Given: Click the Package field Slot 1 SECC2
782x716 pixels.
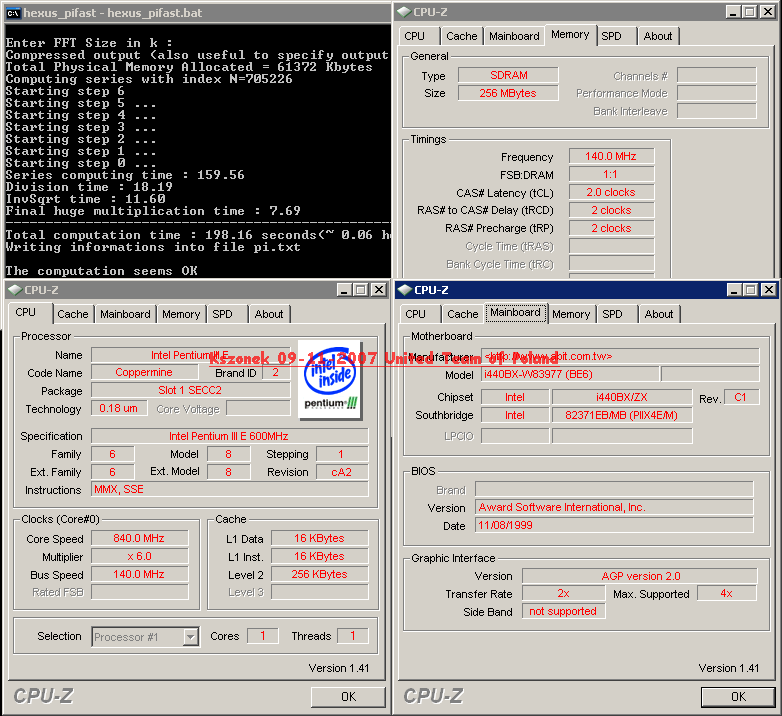Looking at the screenshot, I should tap(191, 390).
